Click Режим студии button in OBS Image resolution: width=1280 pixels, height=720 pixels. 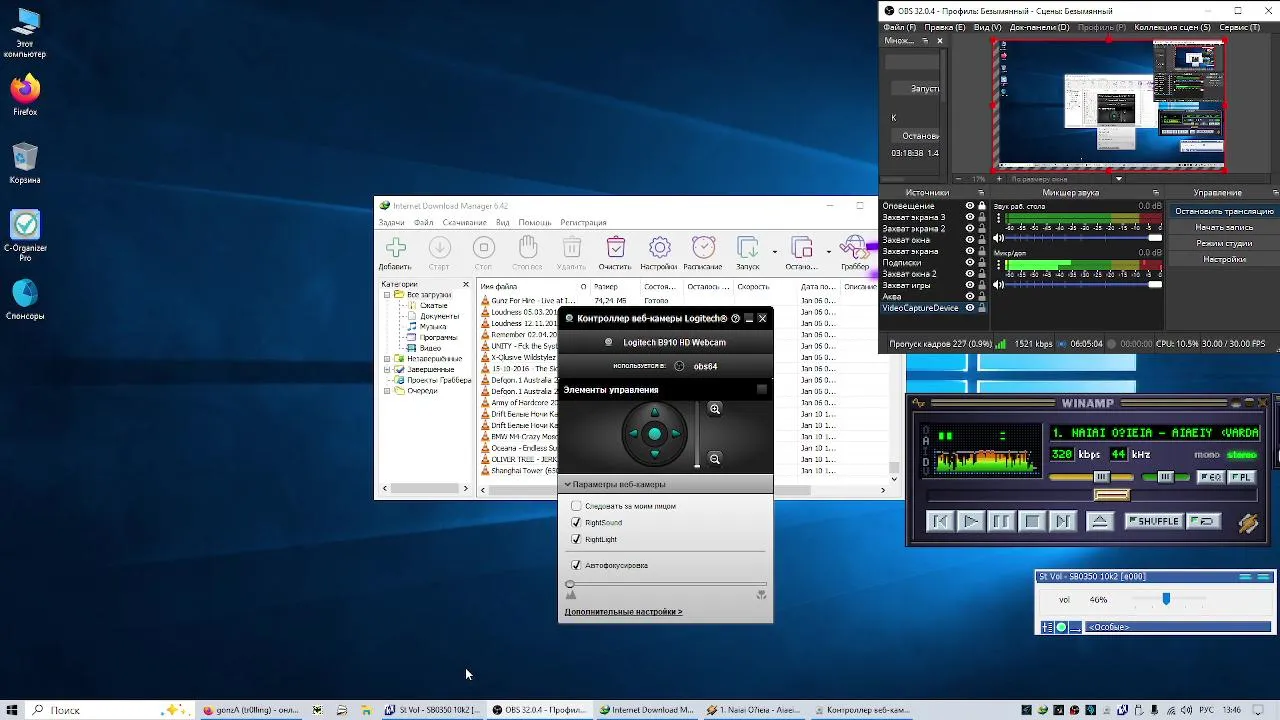point(1224,244)
